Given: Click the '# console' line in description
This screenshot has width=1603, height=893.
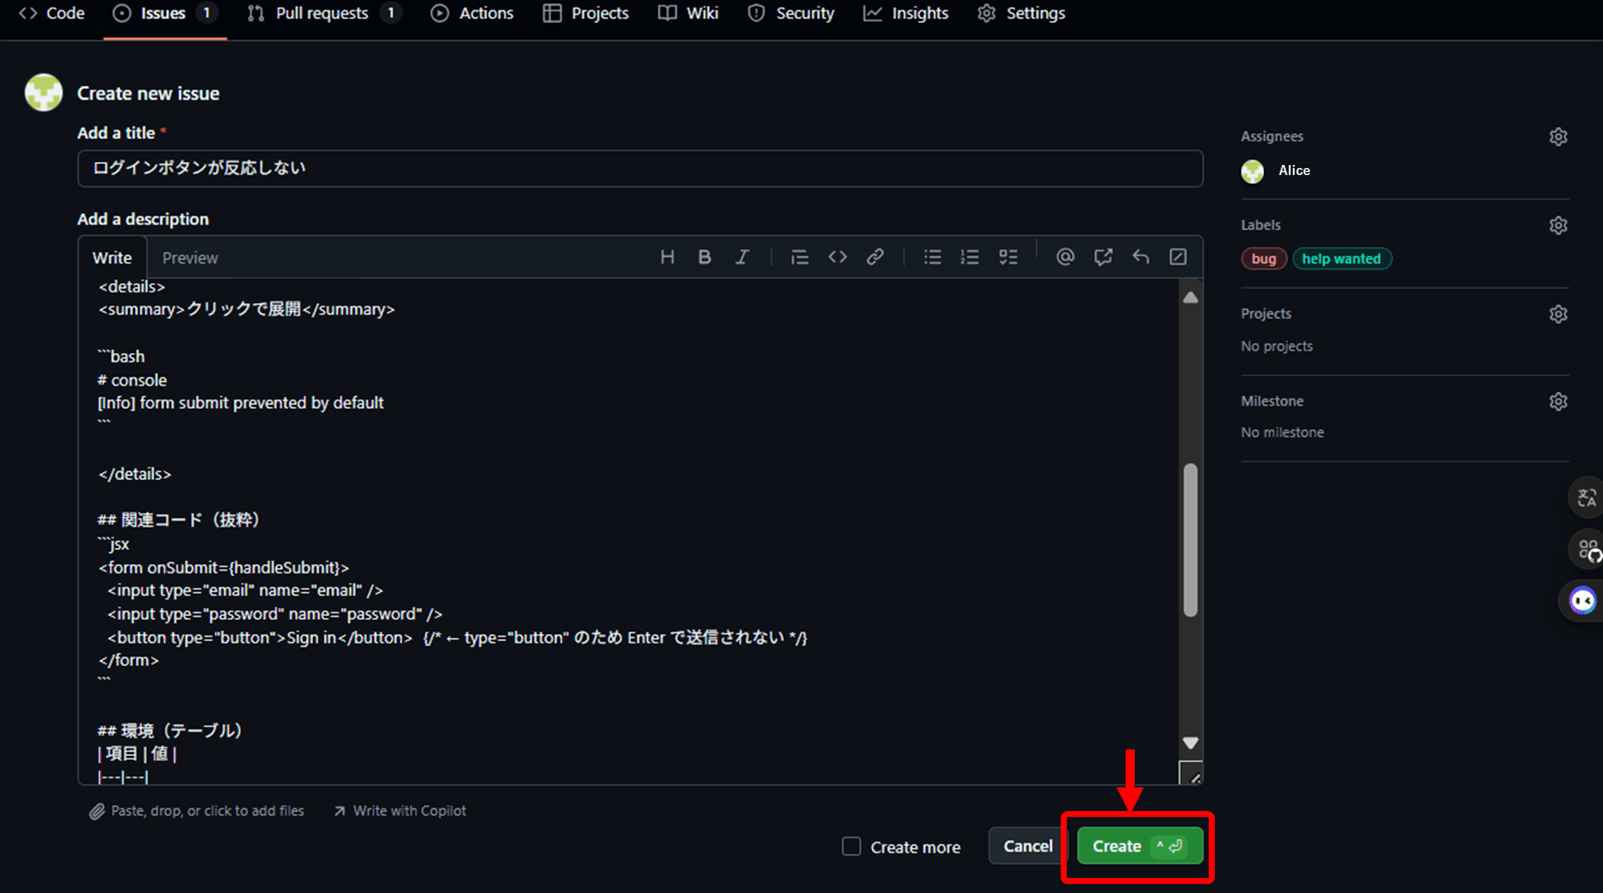Looking at the screenshot, I should point(132,380).
